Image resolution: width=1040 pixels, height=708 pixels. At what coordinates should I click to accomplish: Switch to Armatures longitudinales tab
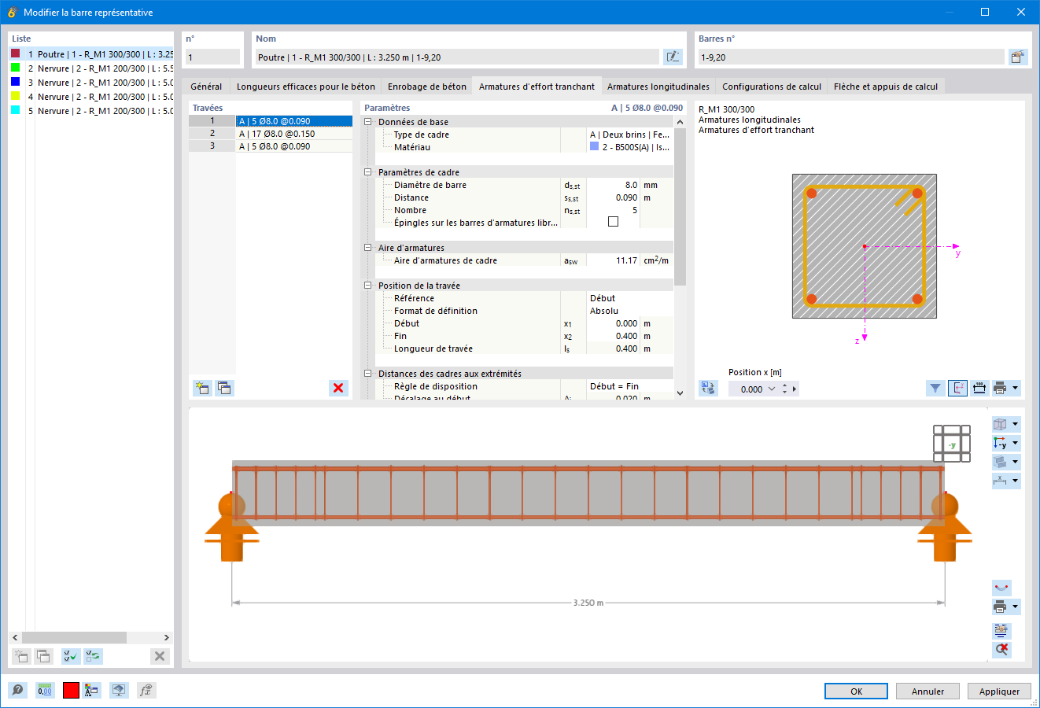pos(658,86)
